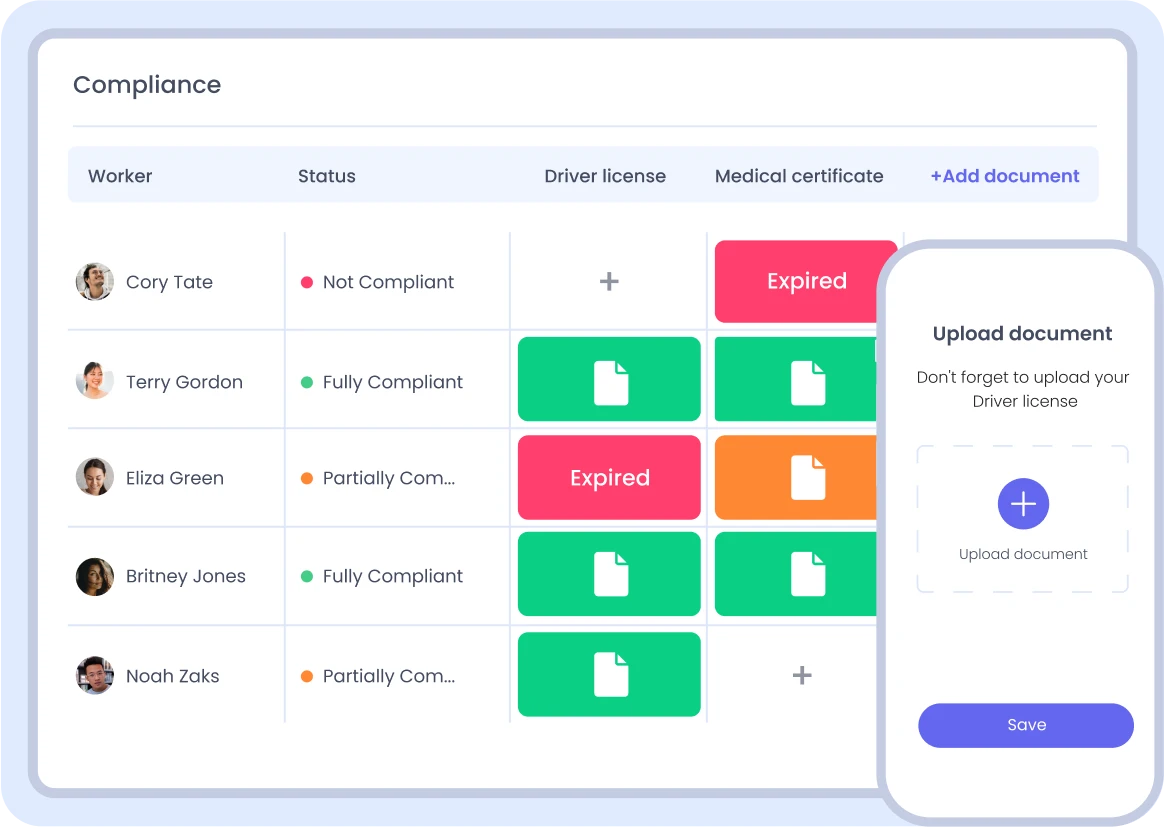Select the Medical certificate column header

click(x=798, y=176)
